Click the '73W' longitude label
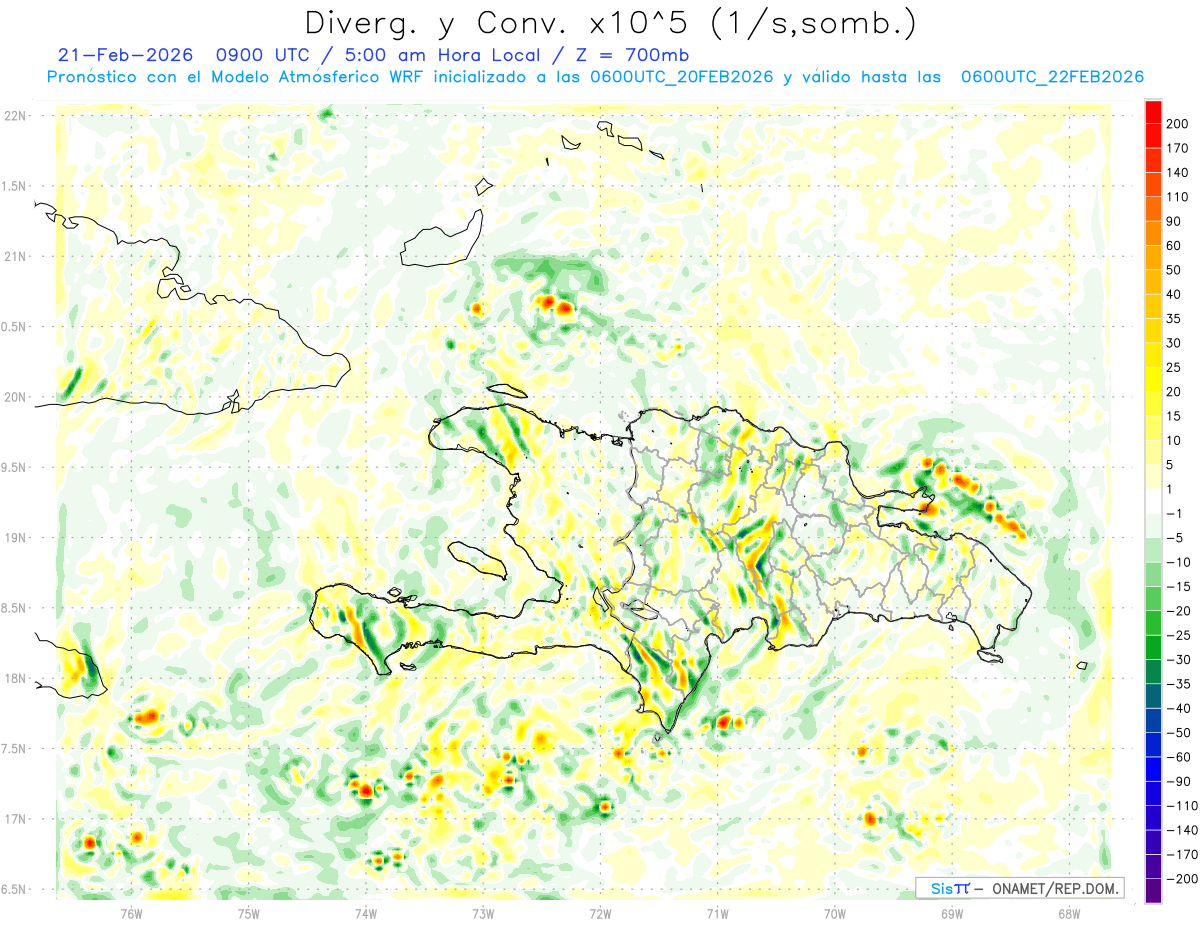The height and width of the screenshot is (927, 1200). 482,912
